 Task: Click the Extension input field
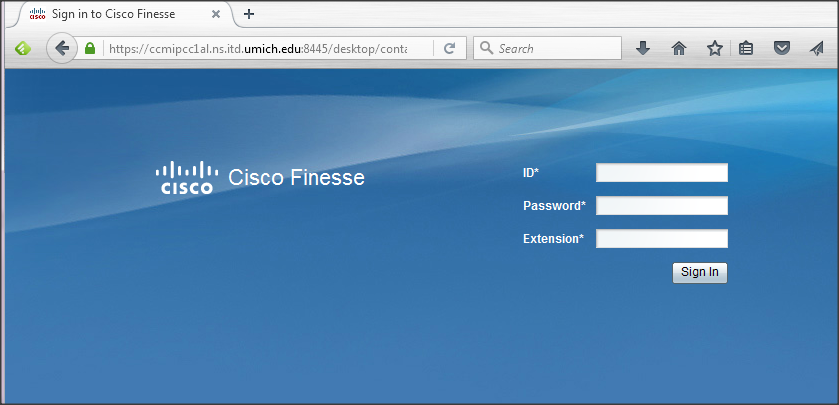662,239
